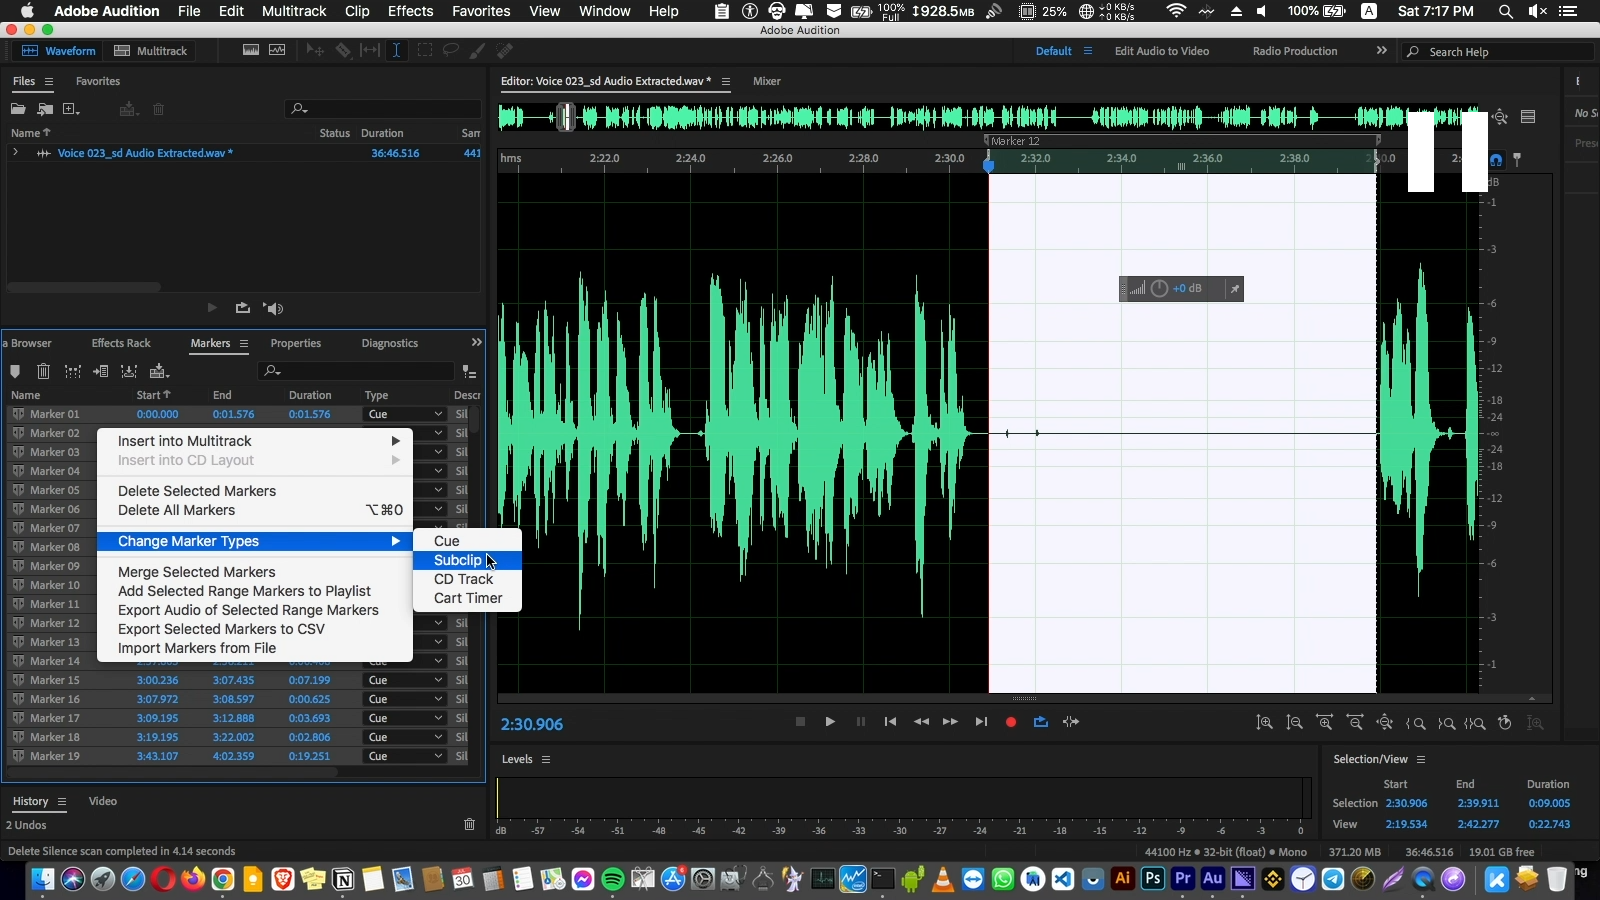The width and height of the screenshot is (1600, 900).
Task: Move playhead to next marker
Action: pyautogui.click(x=981, y=722)
